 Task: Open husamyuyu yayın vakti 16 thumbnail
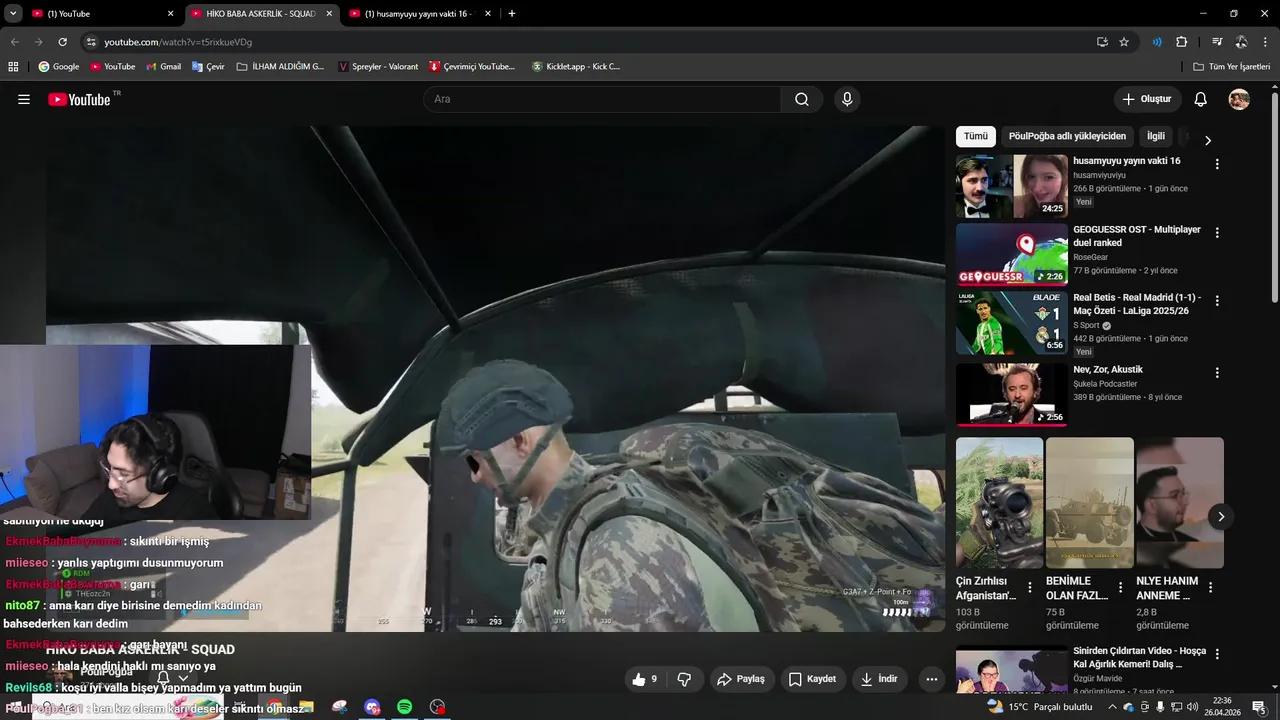pyautogui.click(x=1011, y=186)
